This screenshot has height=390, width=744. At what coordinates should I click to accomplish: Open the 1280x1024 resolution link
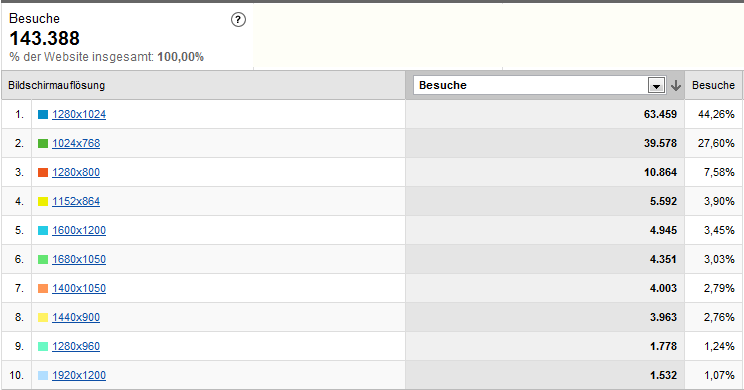pyautogui.click(x=79, y=114)
